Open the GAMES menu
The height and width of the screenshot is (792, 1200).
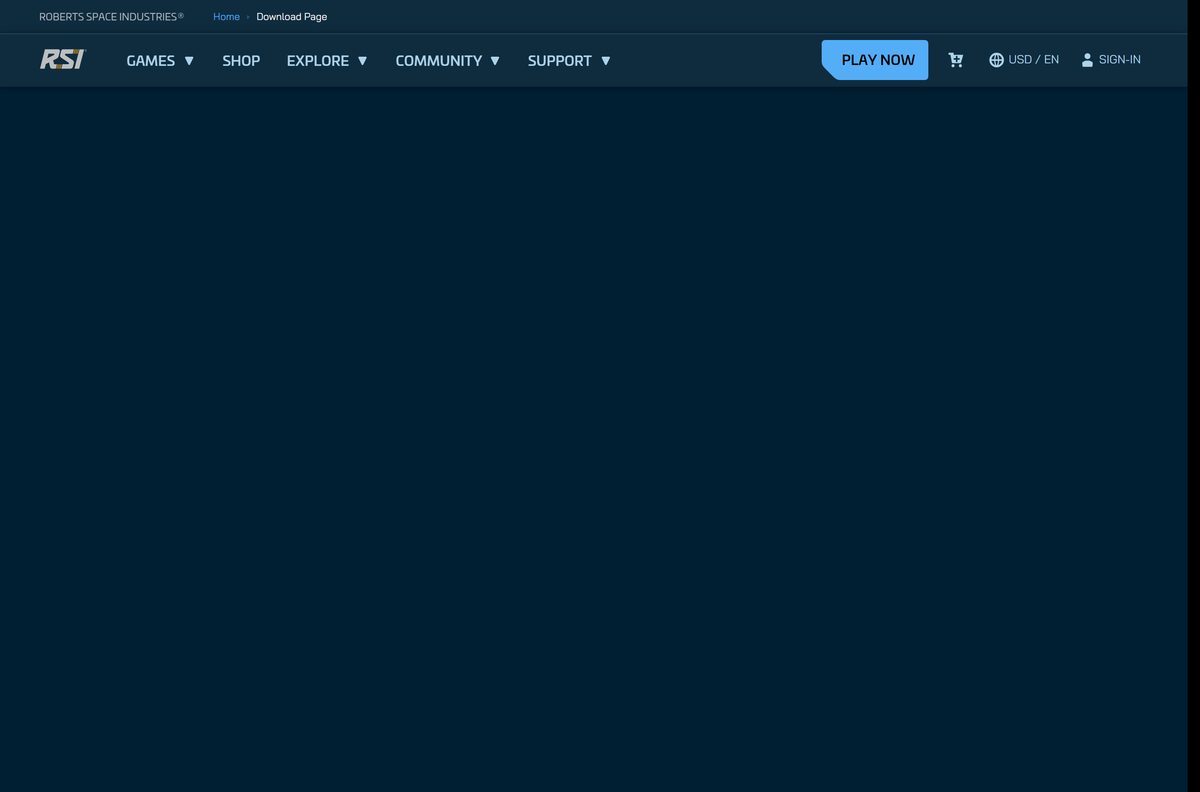[x=151, y=61]
